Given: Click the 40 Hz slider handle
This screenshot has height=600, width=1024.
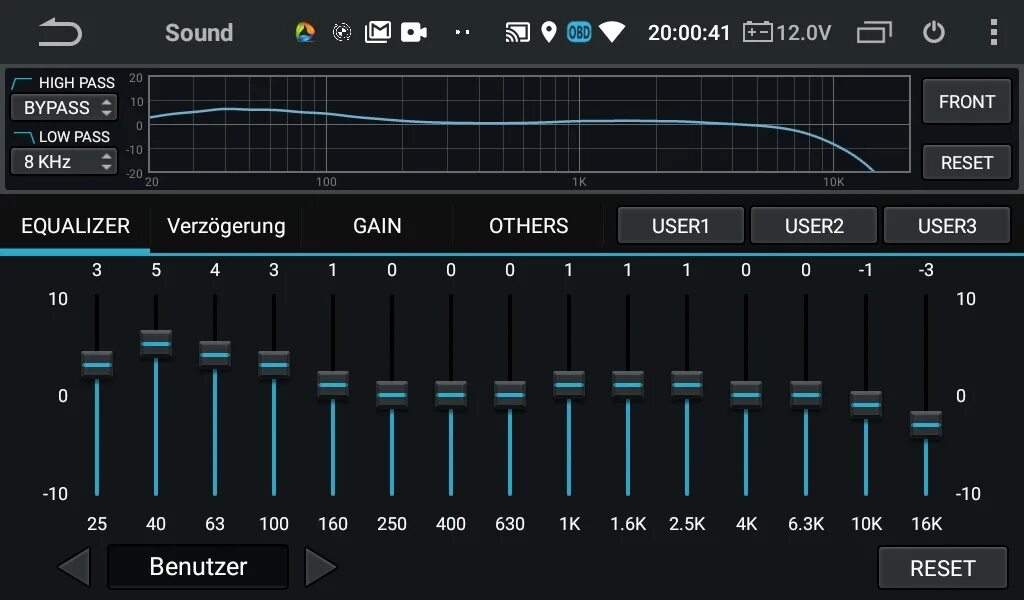Looking at the screenshot, I should (x=156, y=343).
